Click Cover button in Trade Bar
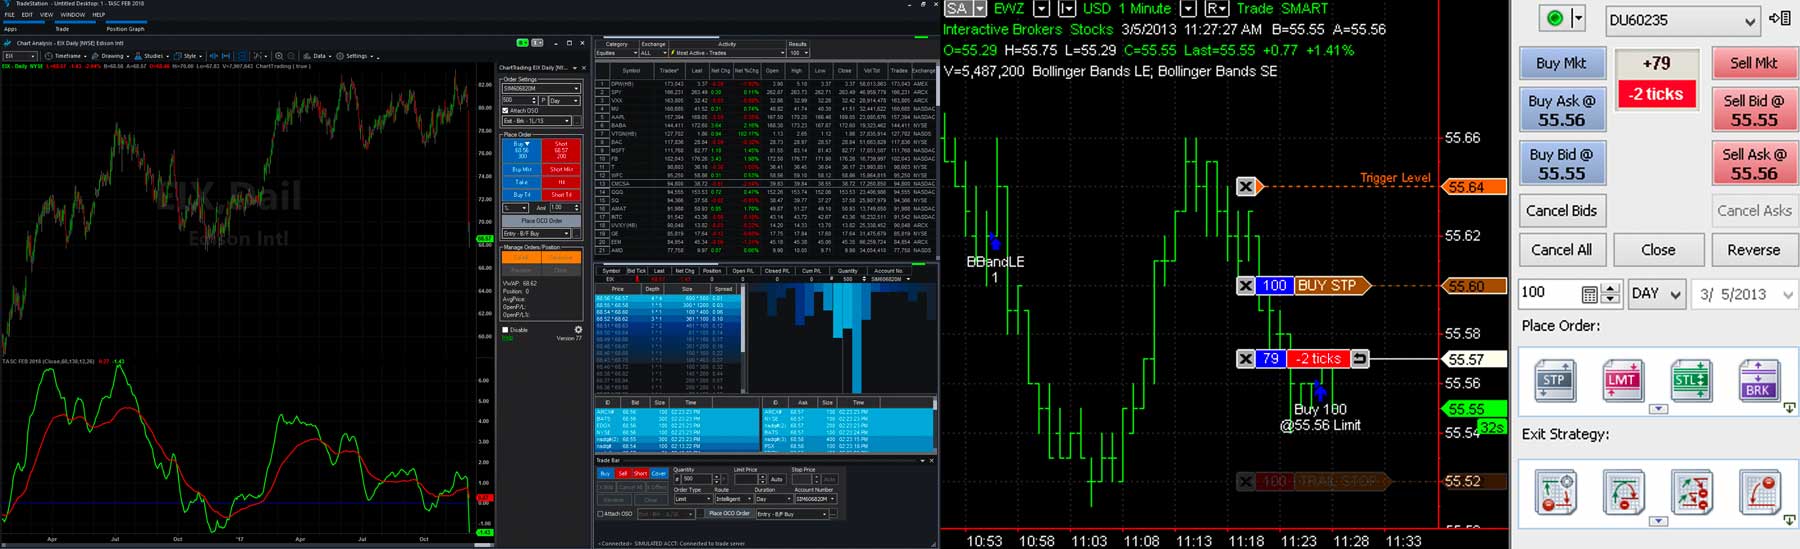 [659, 474]
